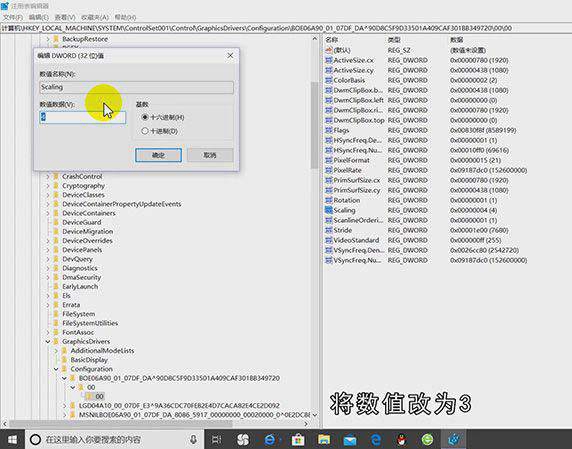
Task: Click tree pane scroll-right arrow
Action: [306, 424]
